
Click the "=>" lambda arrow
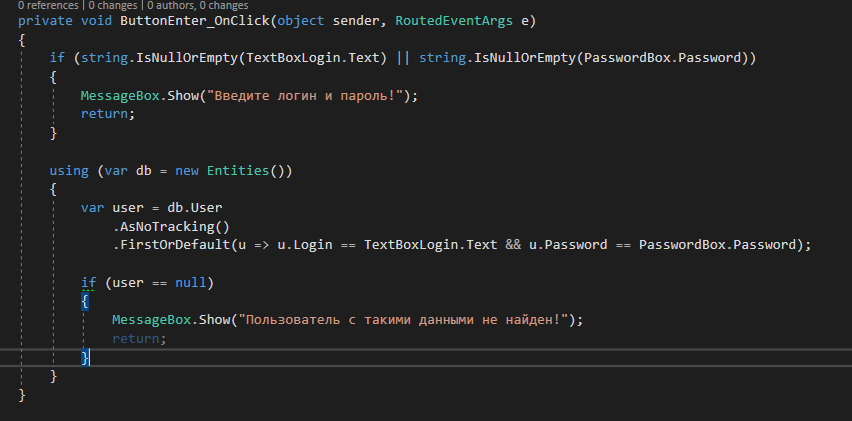(262, 245)
